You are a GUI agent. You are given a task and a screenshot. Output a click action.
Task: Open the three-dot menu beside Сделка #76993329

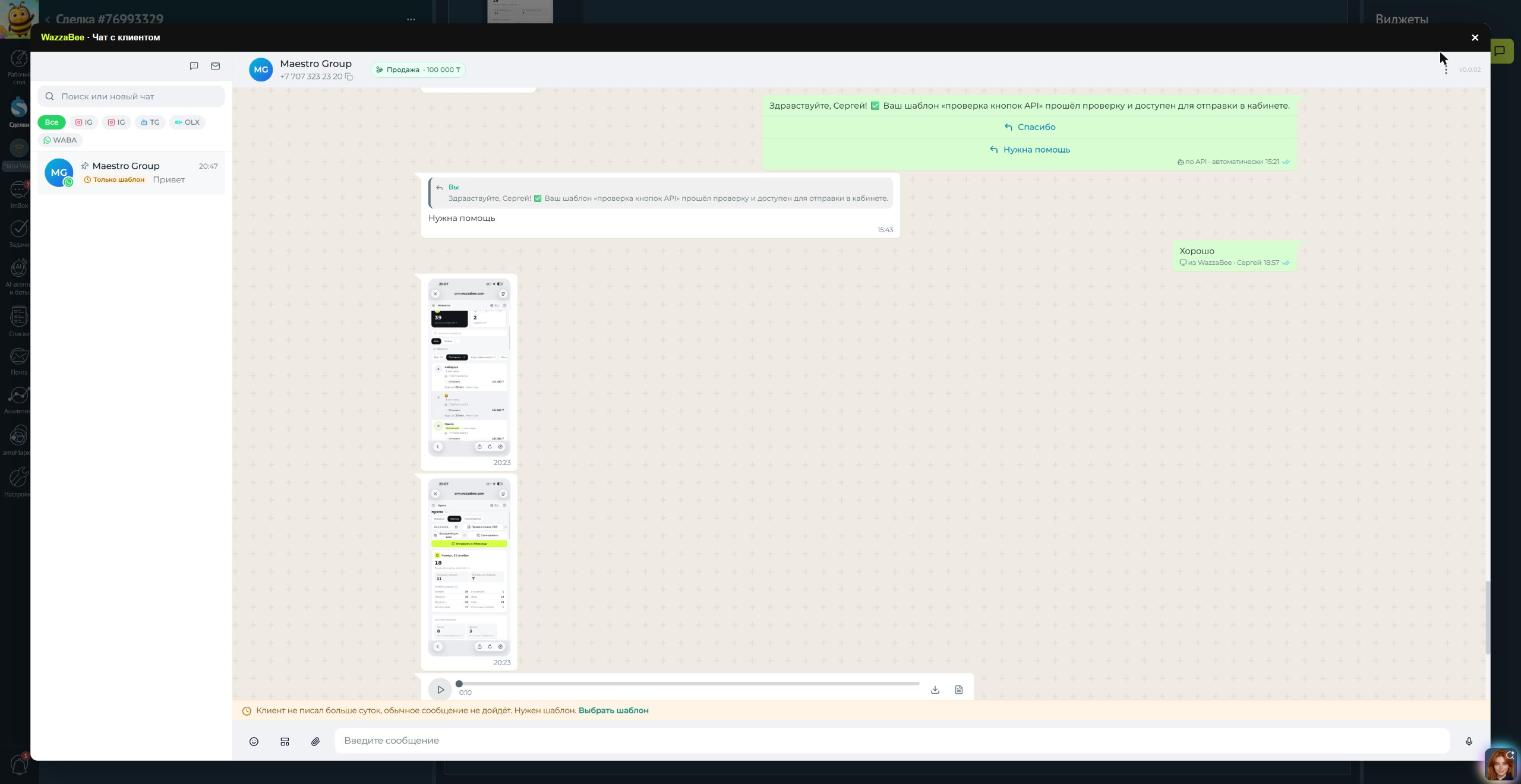411,19
